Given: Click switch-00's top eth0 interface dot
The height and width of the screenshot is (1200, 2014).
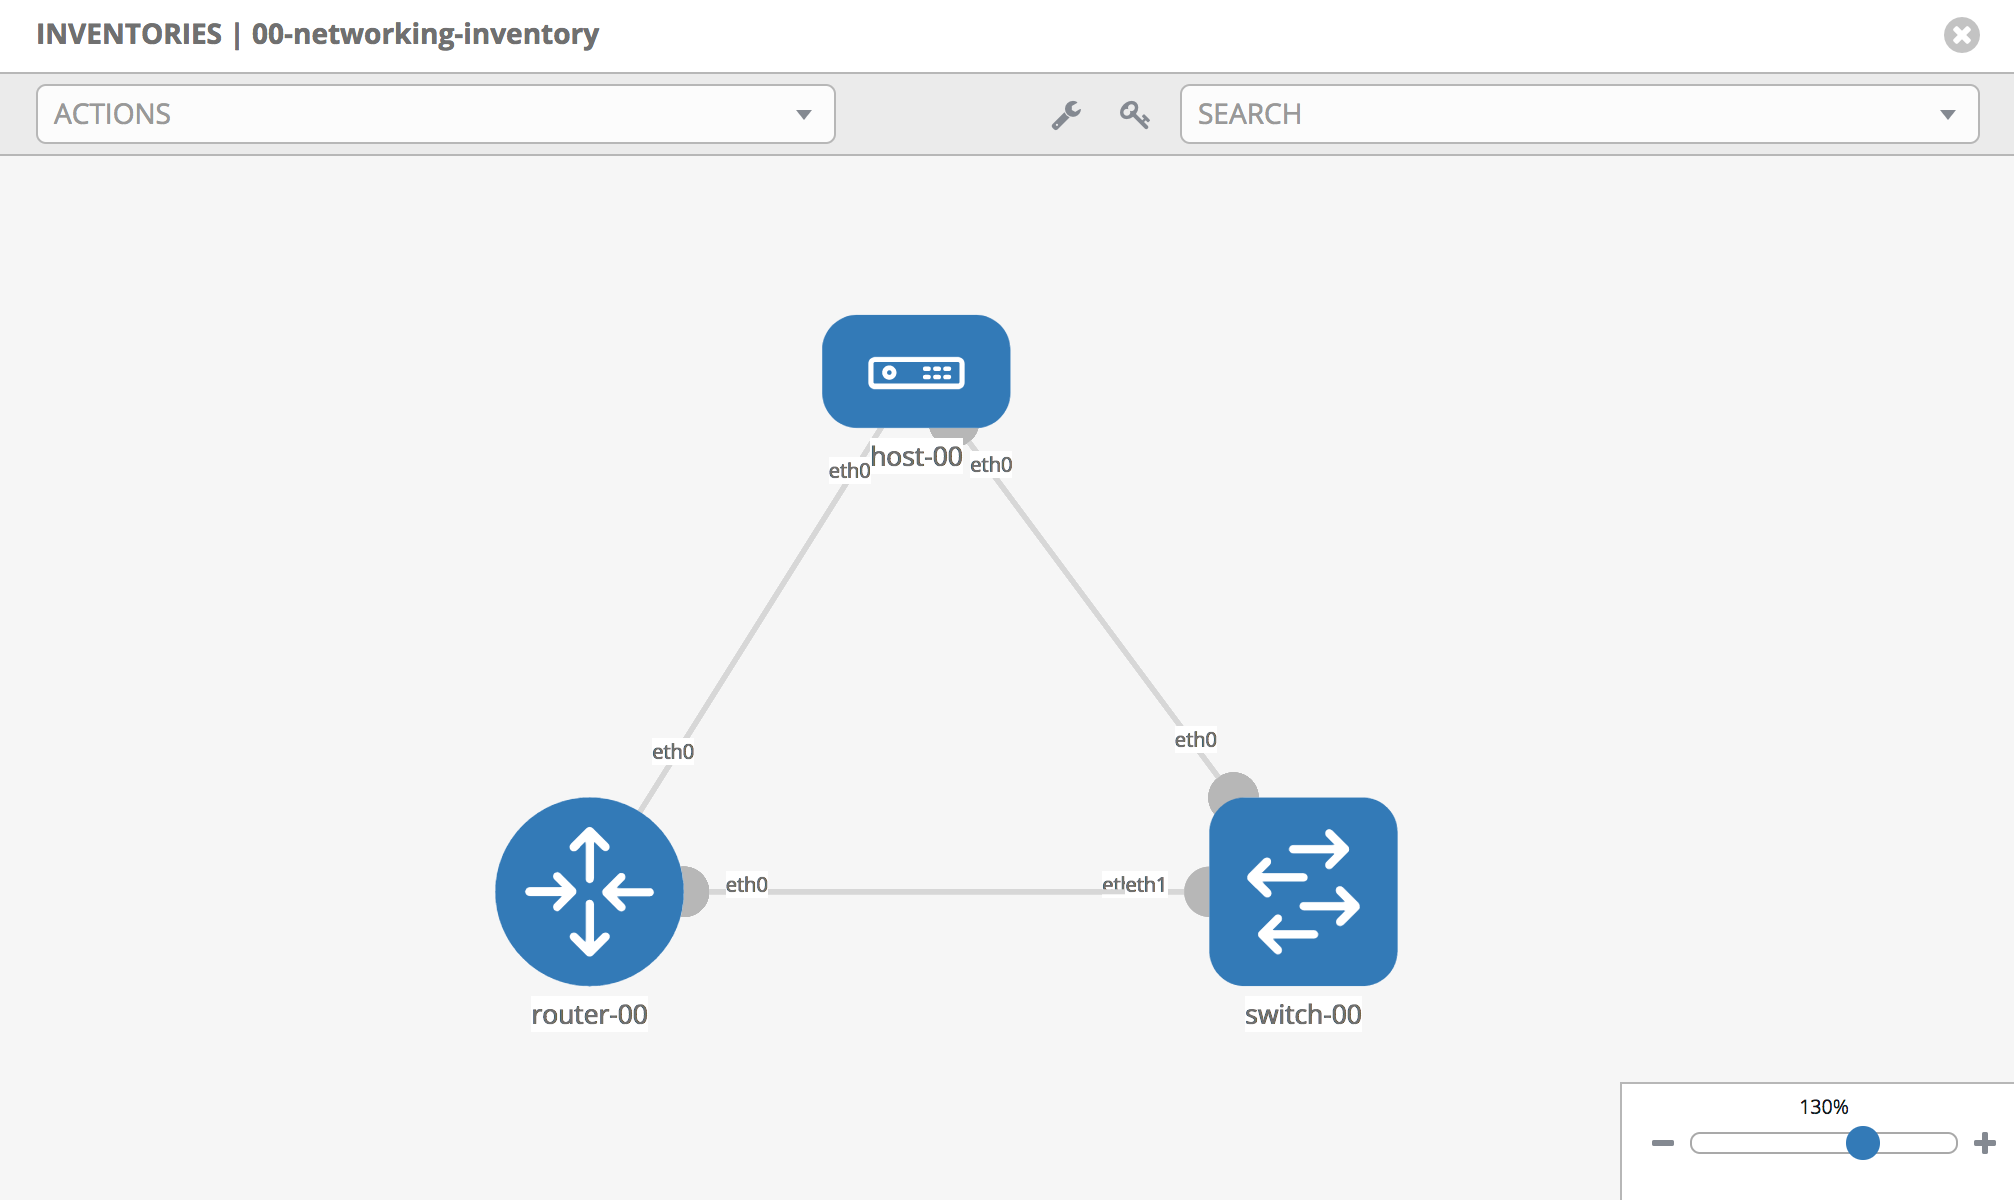Looking at the screenshot, I should pyautogui.click(x=1232, y=786).
